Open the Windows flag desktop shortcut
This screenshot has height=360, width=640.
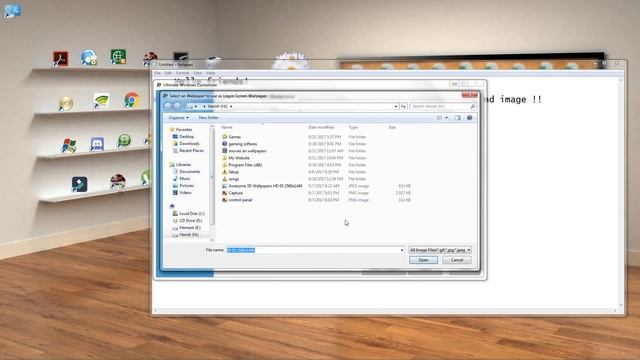click(x=69, y=145)
